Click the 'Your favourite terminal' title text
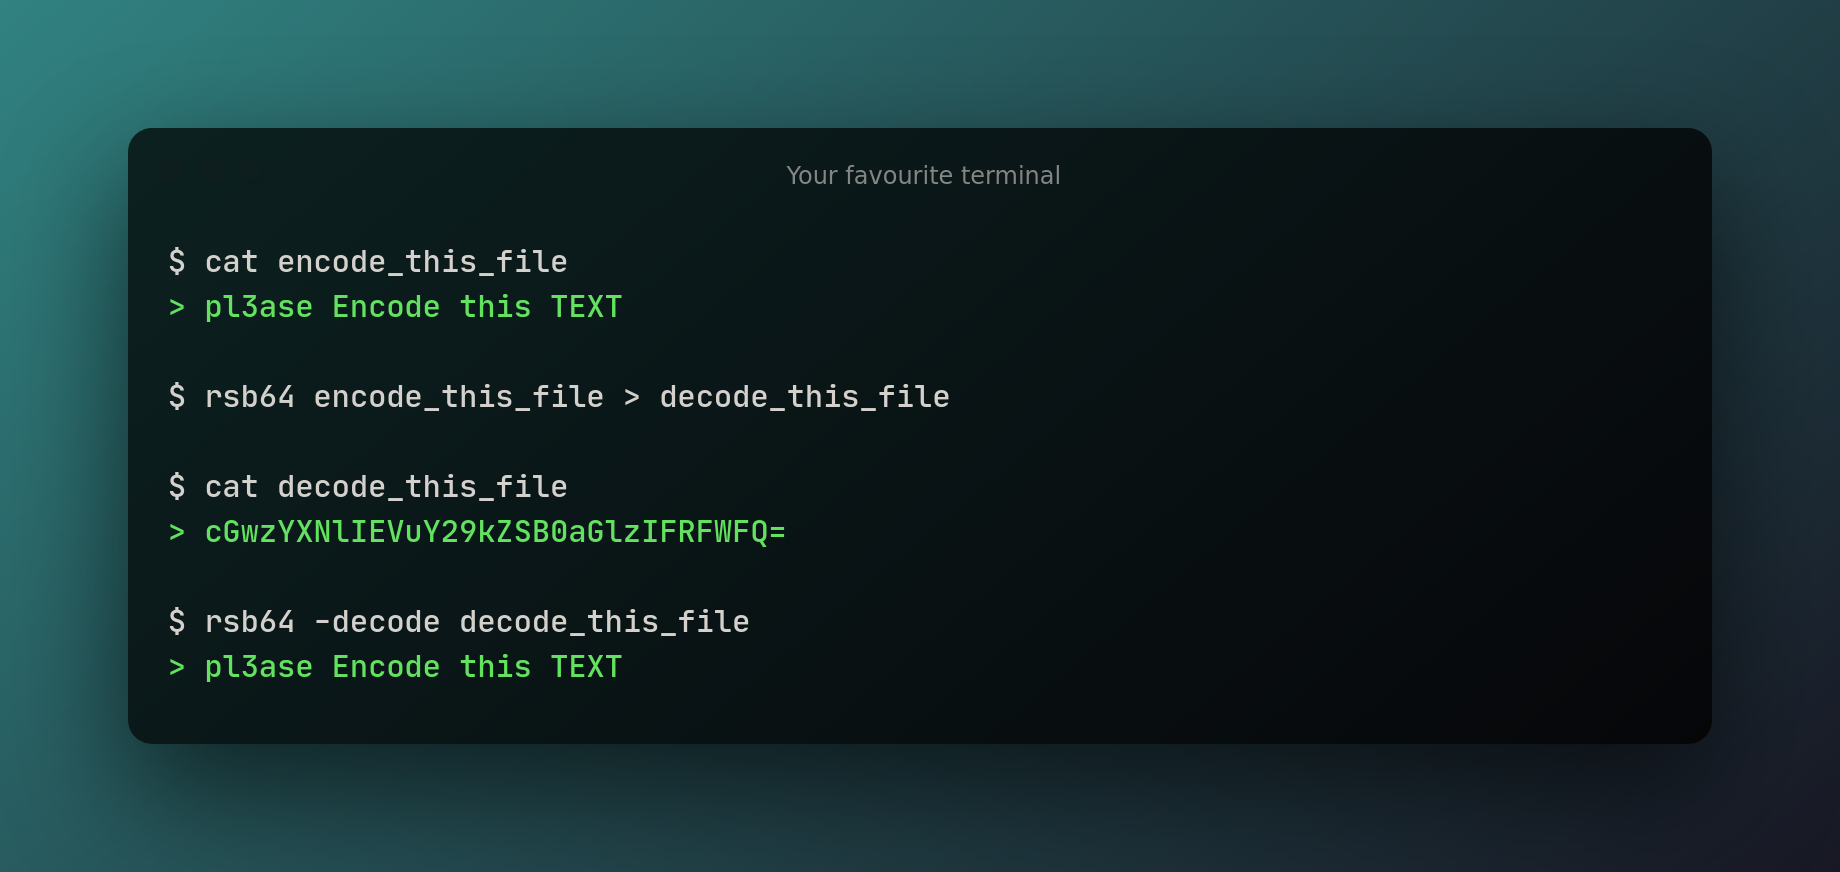The width and height of the screenshot is (1840, 872). 923,175
